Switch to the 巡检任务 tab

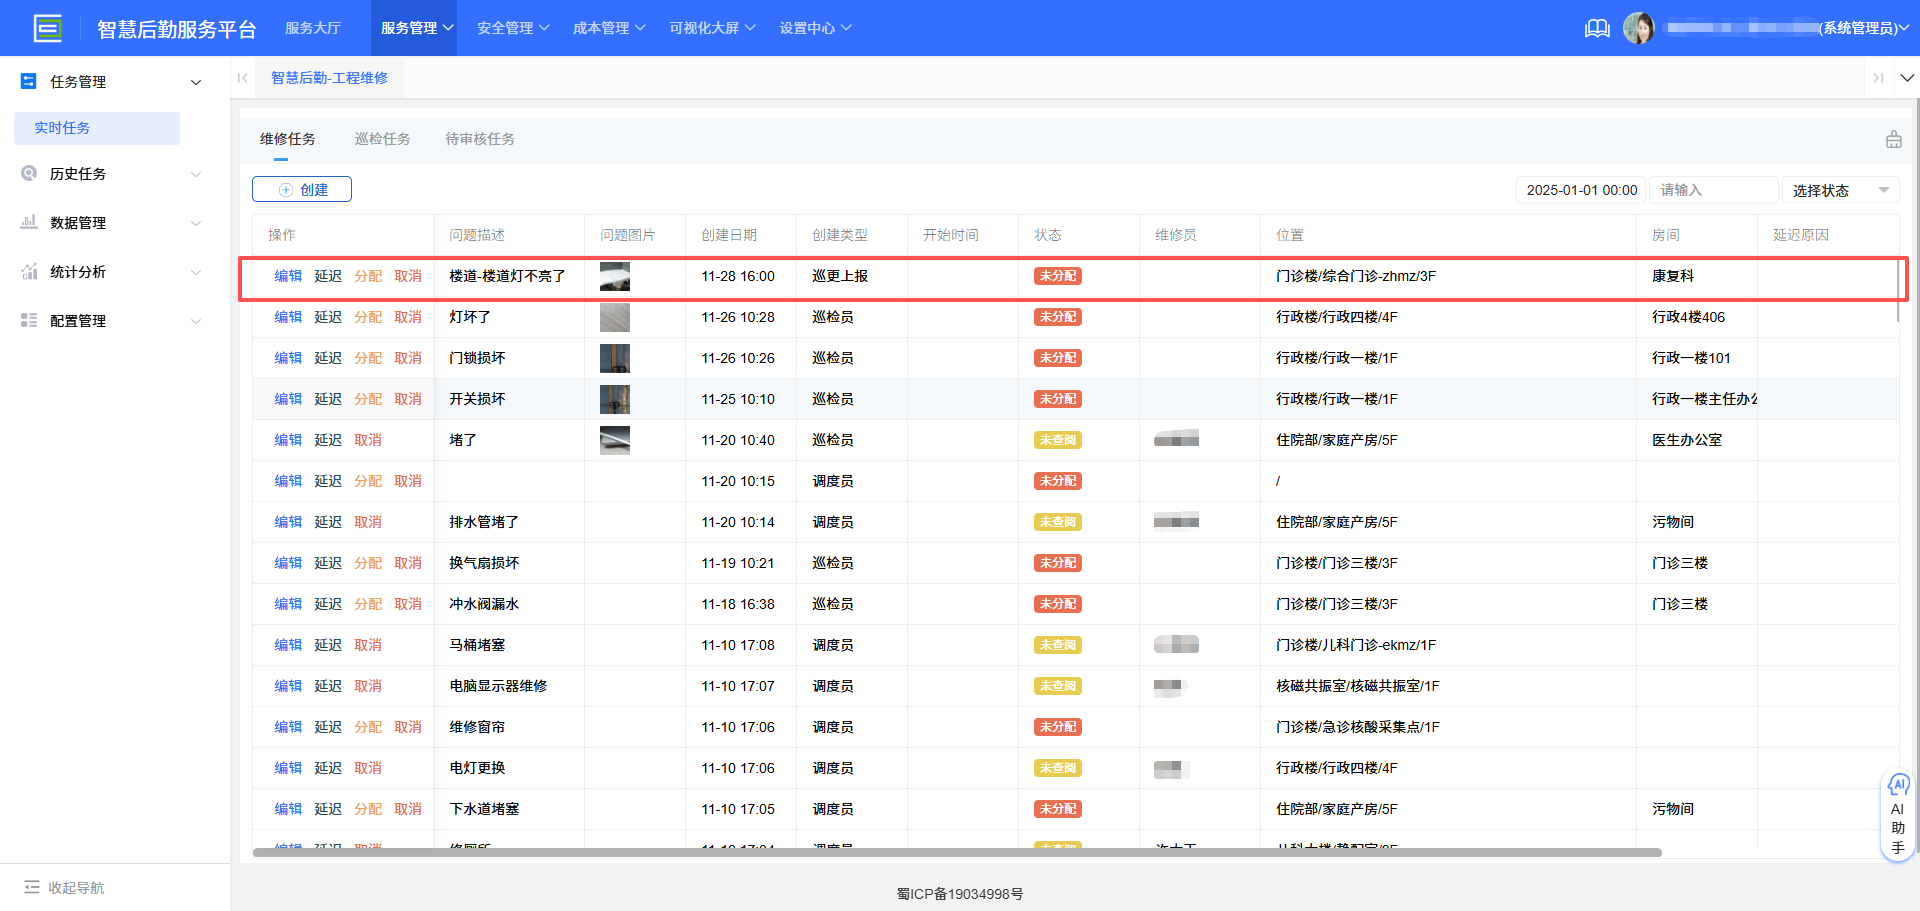tap(383, 138)
